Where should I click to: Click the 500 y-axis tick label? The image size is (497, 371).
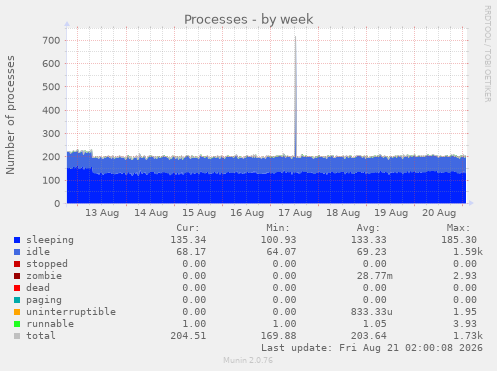[x=51, y=87]
